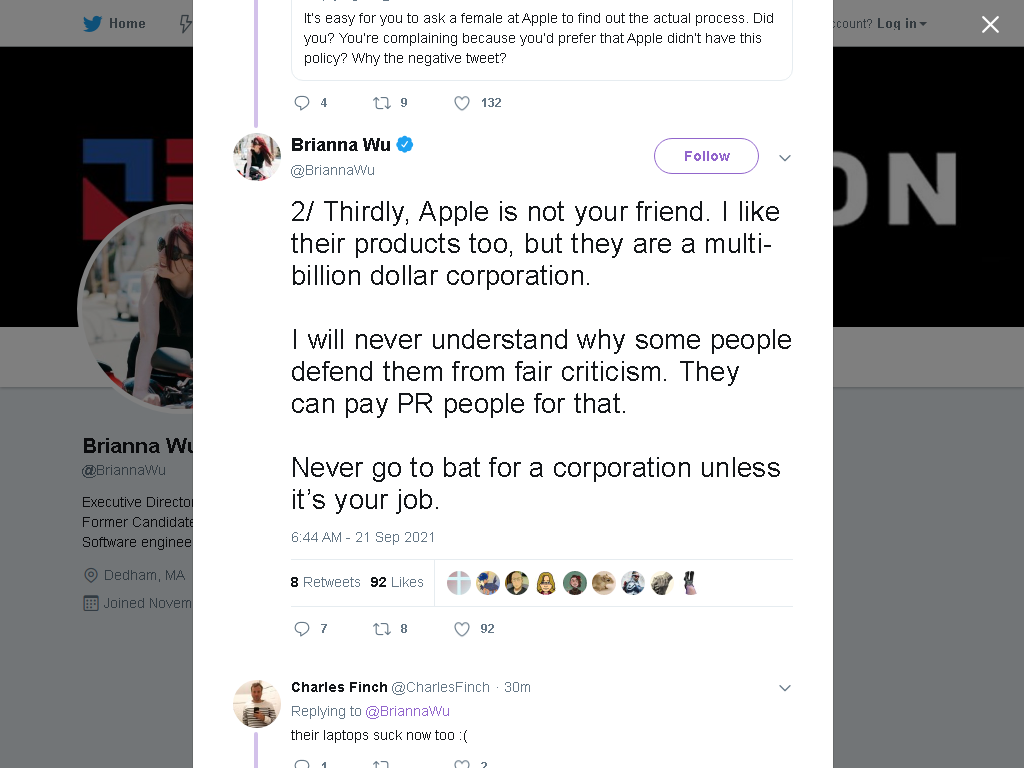Open Charles Finch's profile picture
This screenshot has width=1024, height=768.
(x=257, y=704)
